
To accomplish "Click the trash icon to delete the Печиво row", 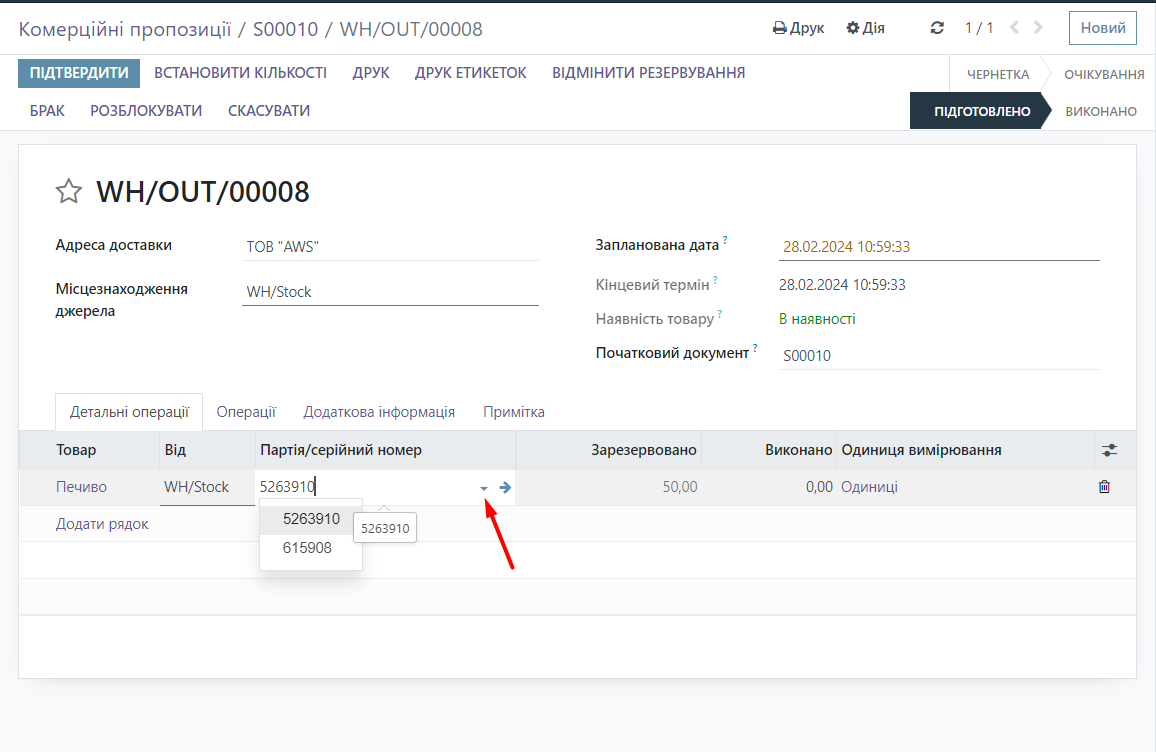I will click(1104, 487).
